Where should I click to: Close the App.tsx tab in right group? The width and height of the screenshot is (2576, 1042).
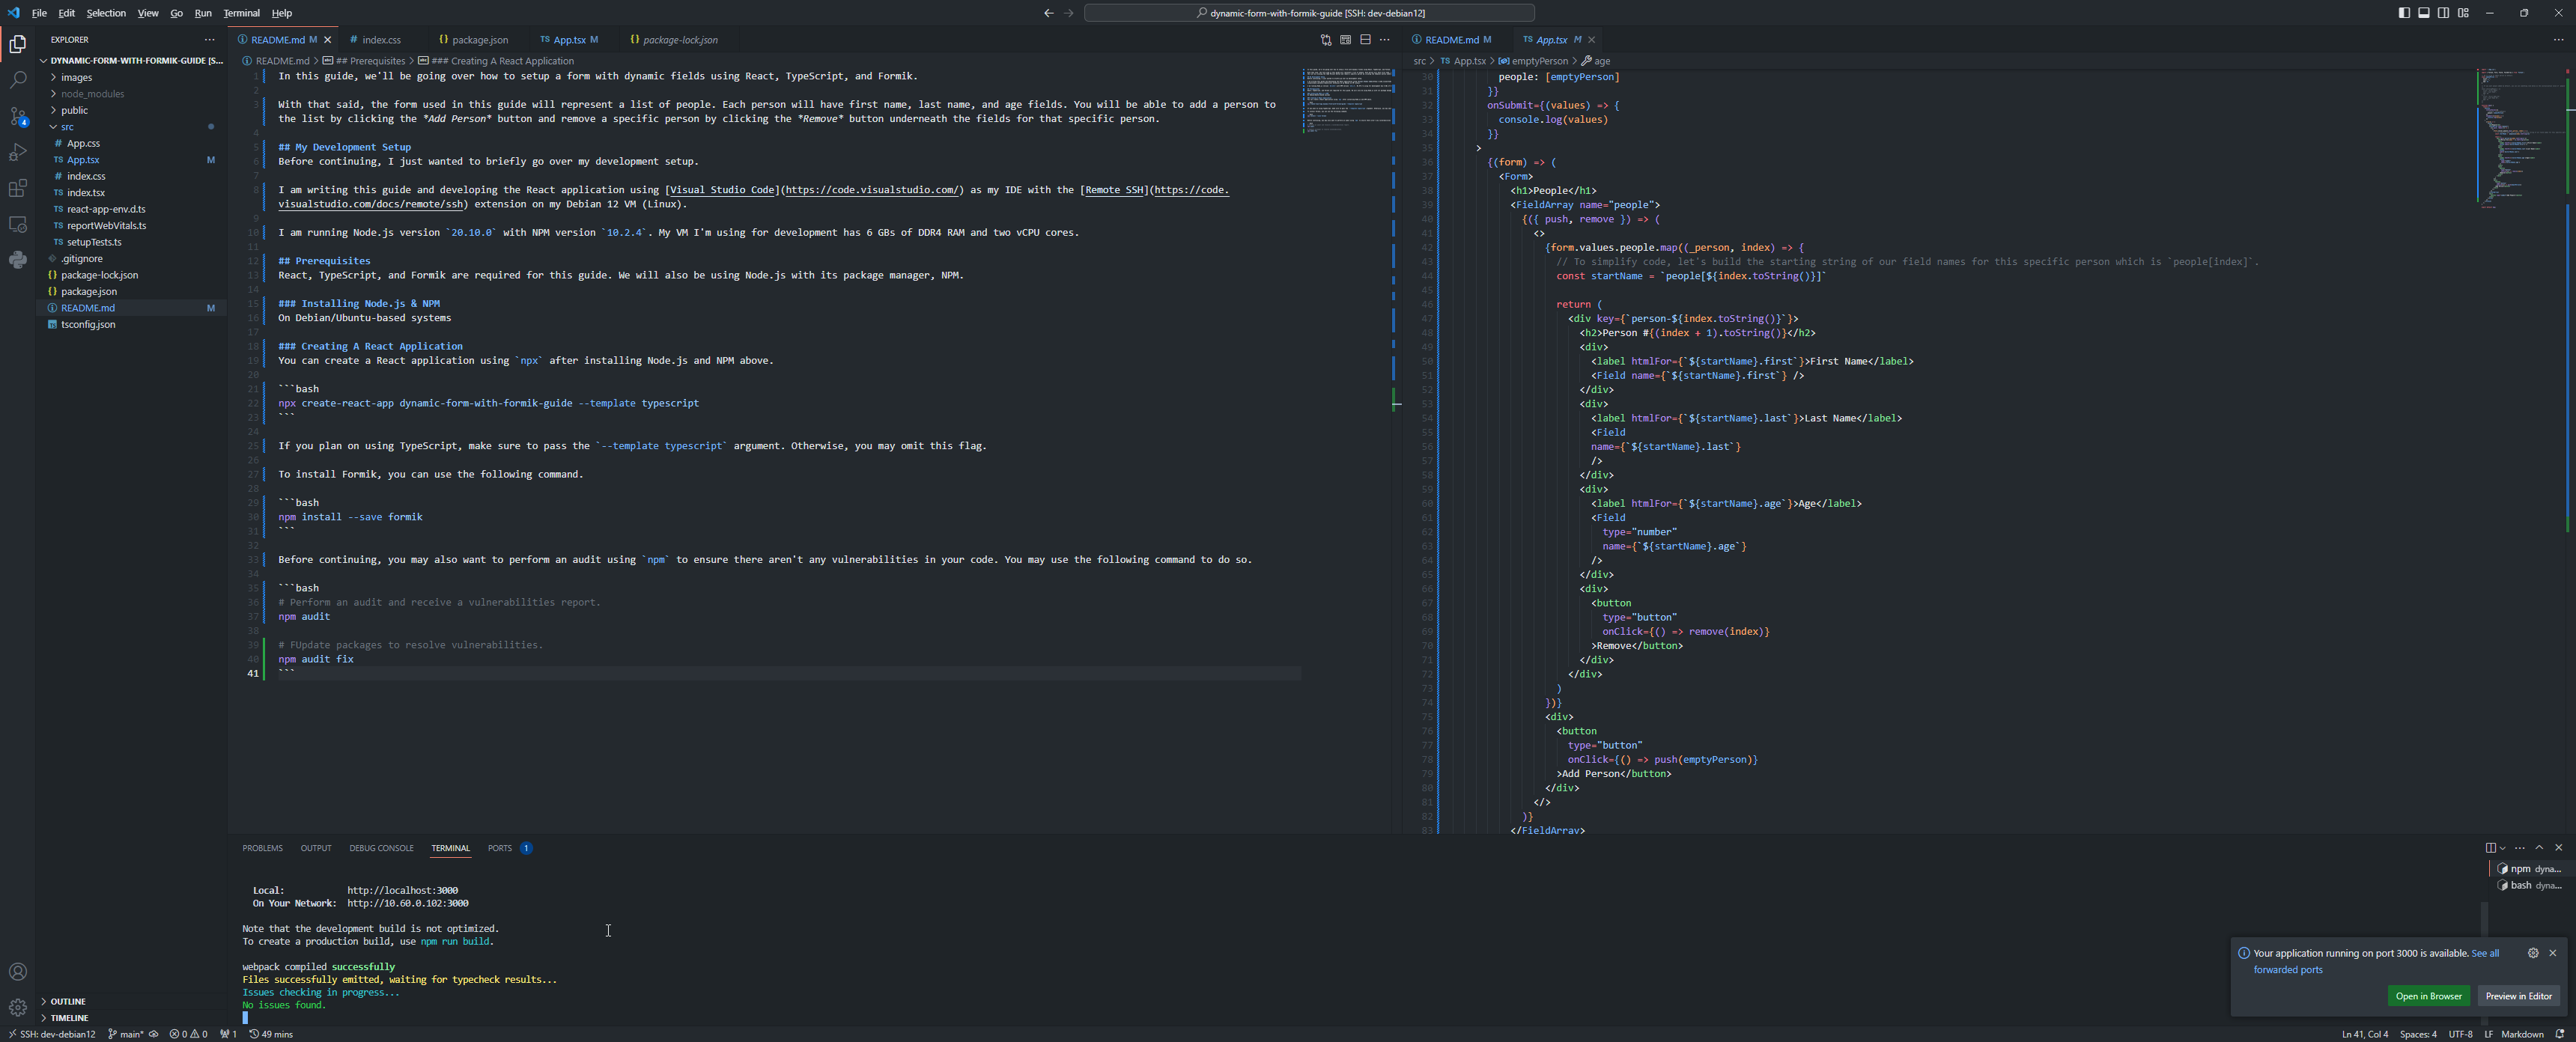pyautogui.click(x=1592, y=40)
